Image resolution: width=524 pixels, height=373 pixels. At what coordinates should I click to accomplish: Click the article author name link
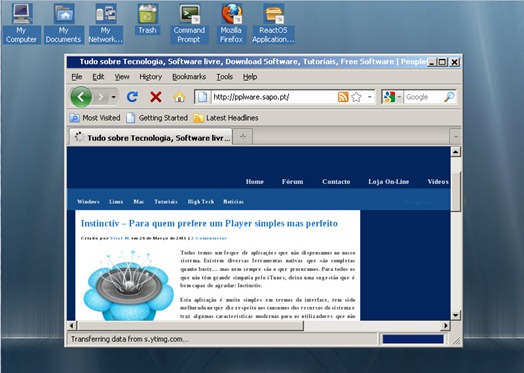tap(120, 238)
